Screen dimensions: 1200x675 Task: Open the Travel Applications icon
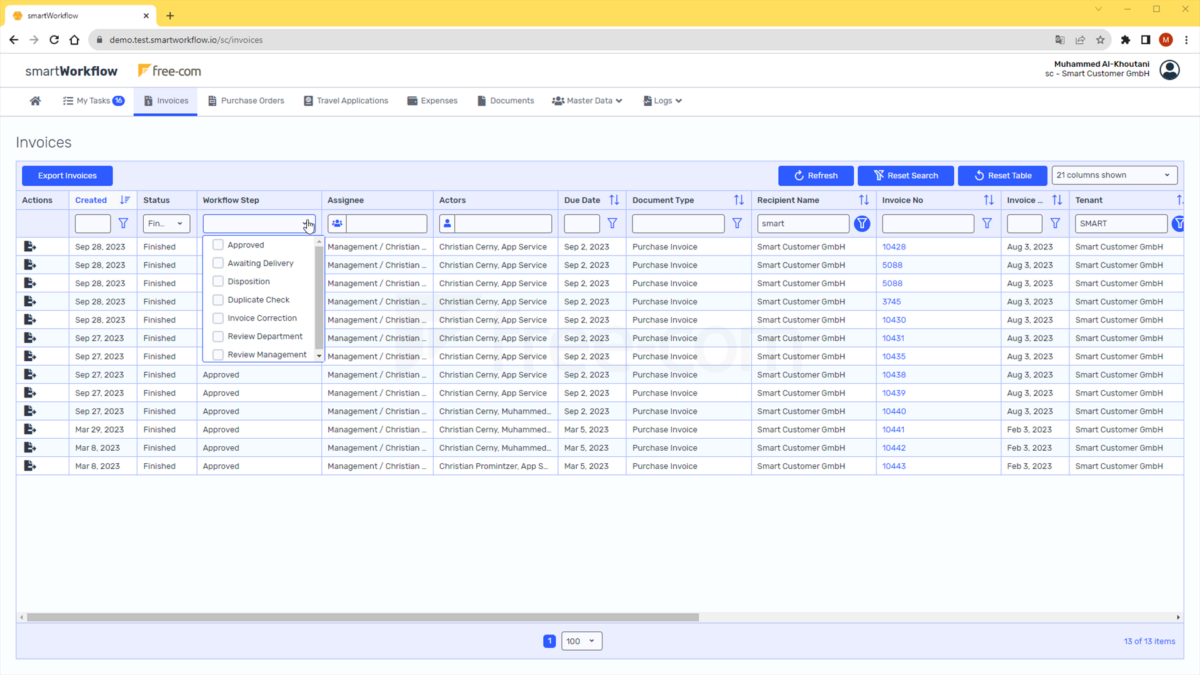pos(308,100)
